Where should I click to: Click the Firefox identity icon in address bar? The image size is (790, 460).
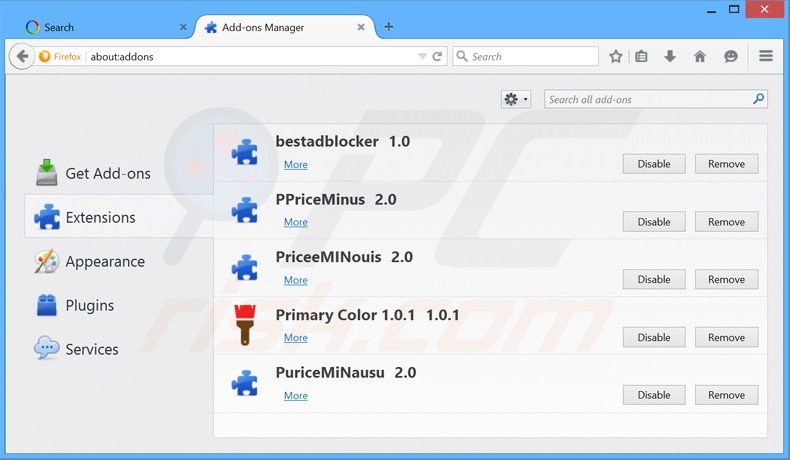(44, 56)
